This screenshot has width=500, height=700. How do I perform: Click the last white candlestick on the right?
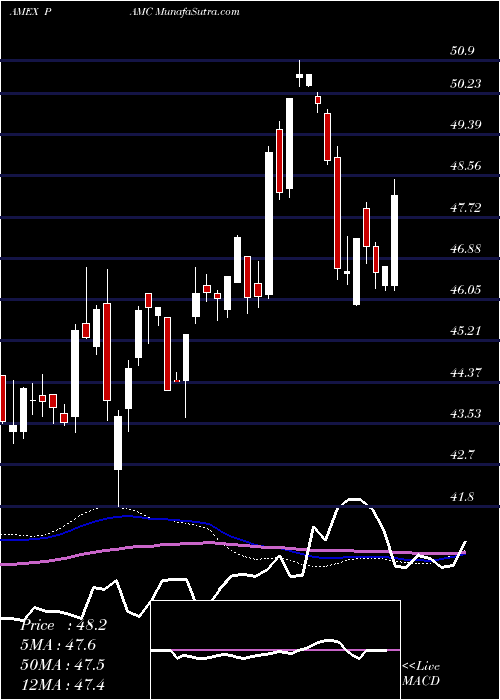click(394, 240)
